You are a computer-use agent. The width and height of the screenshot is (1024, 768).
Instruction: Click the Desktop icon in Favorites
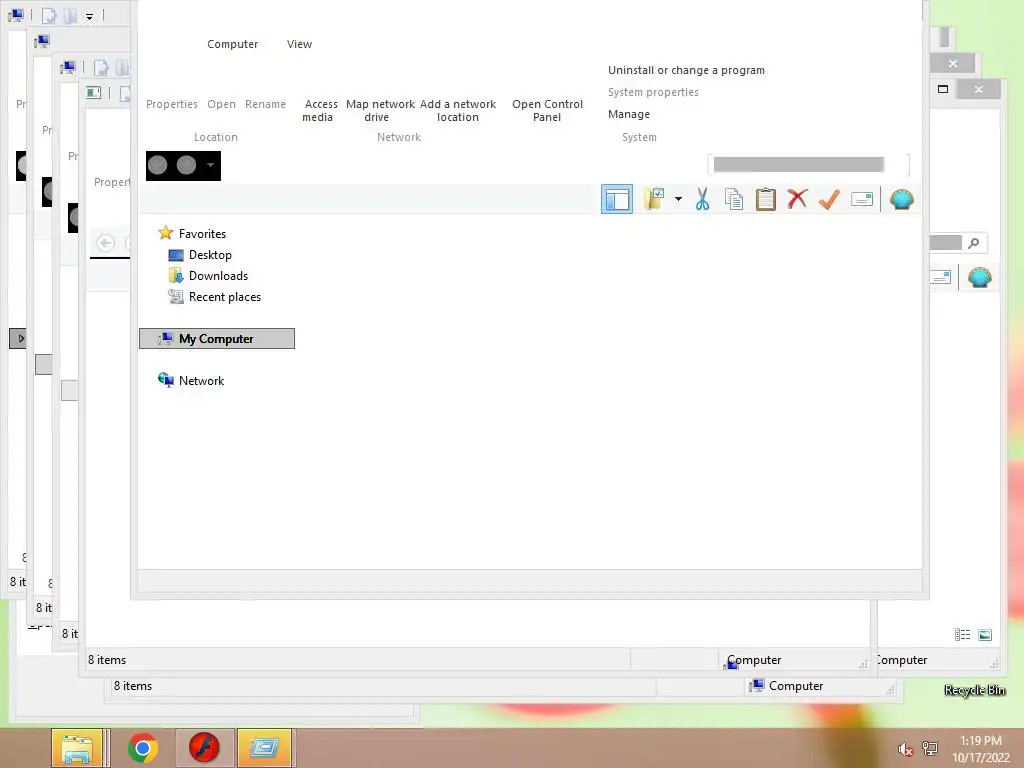tap(176, 255)
